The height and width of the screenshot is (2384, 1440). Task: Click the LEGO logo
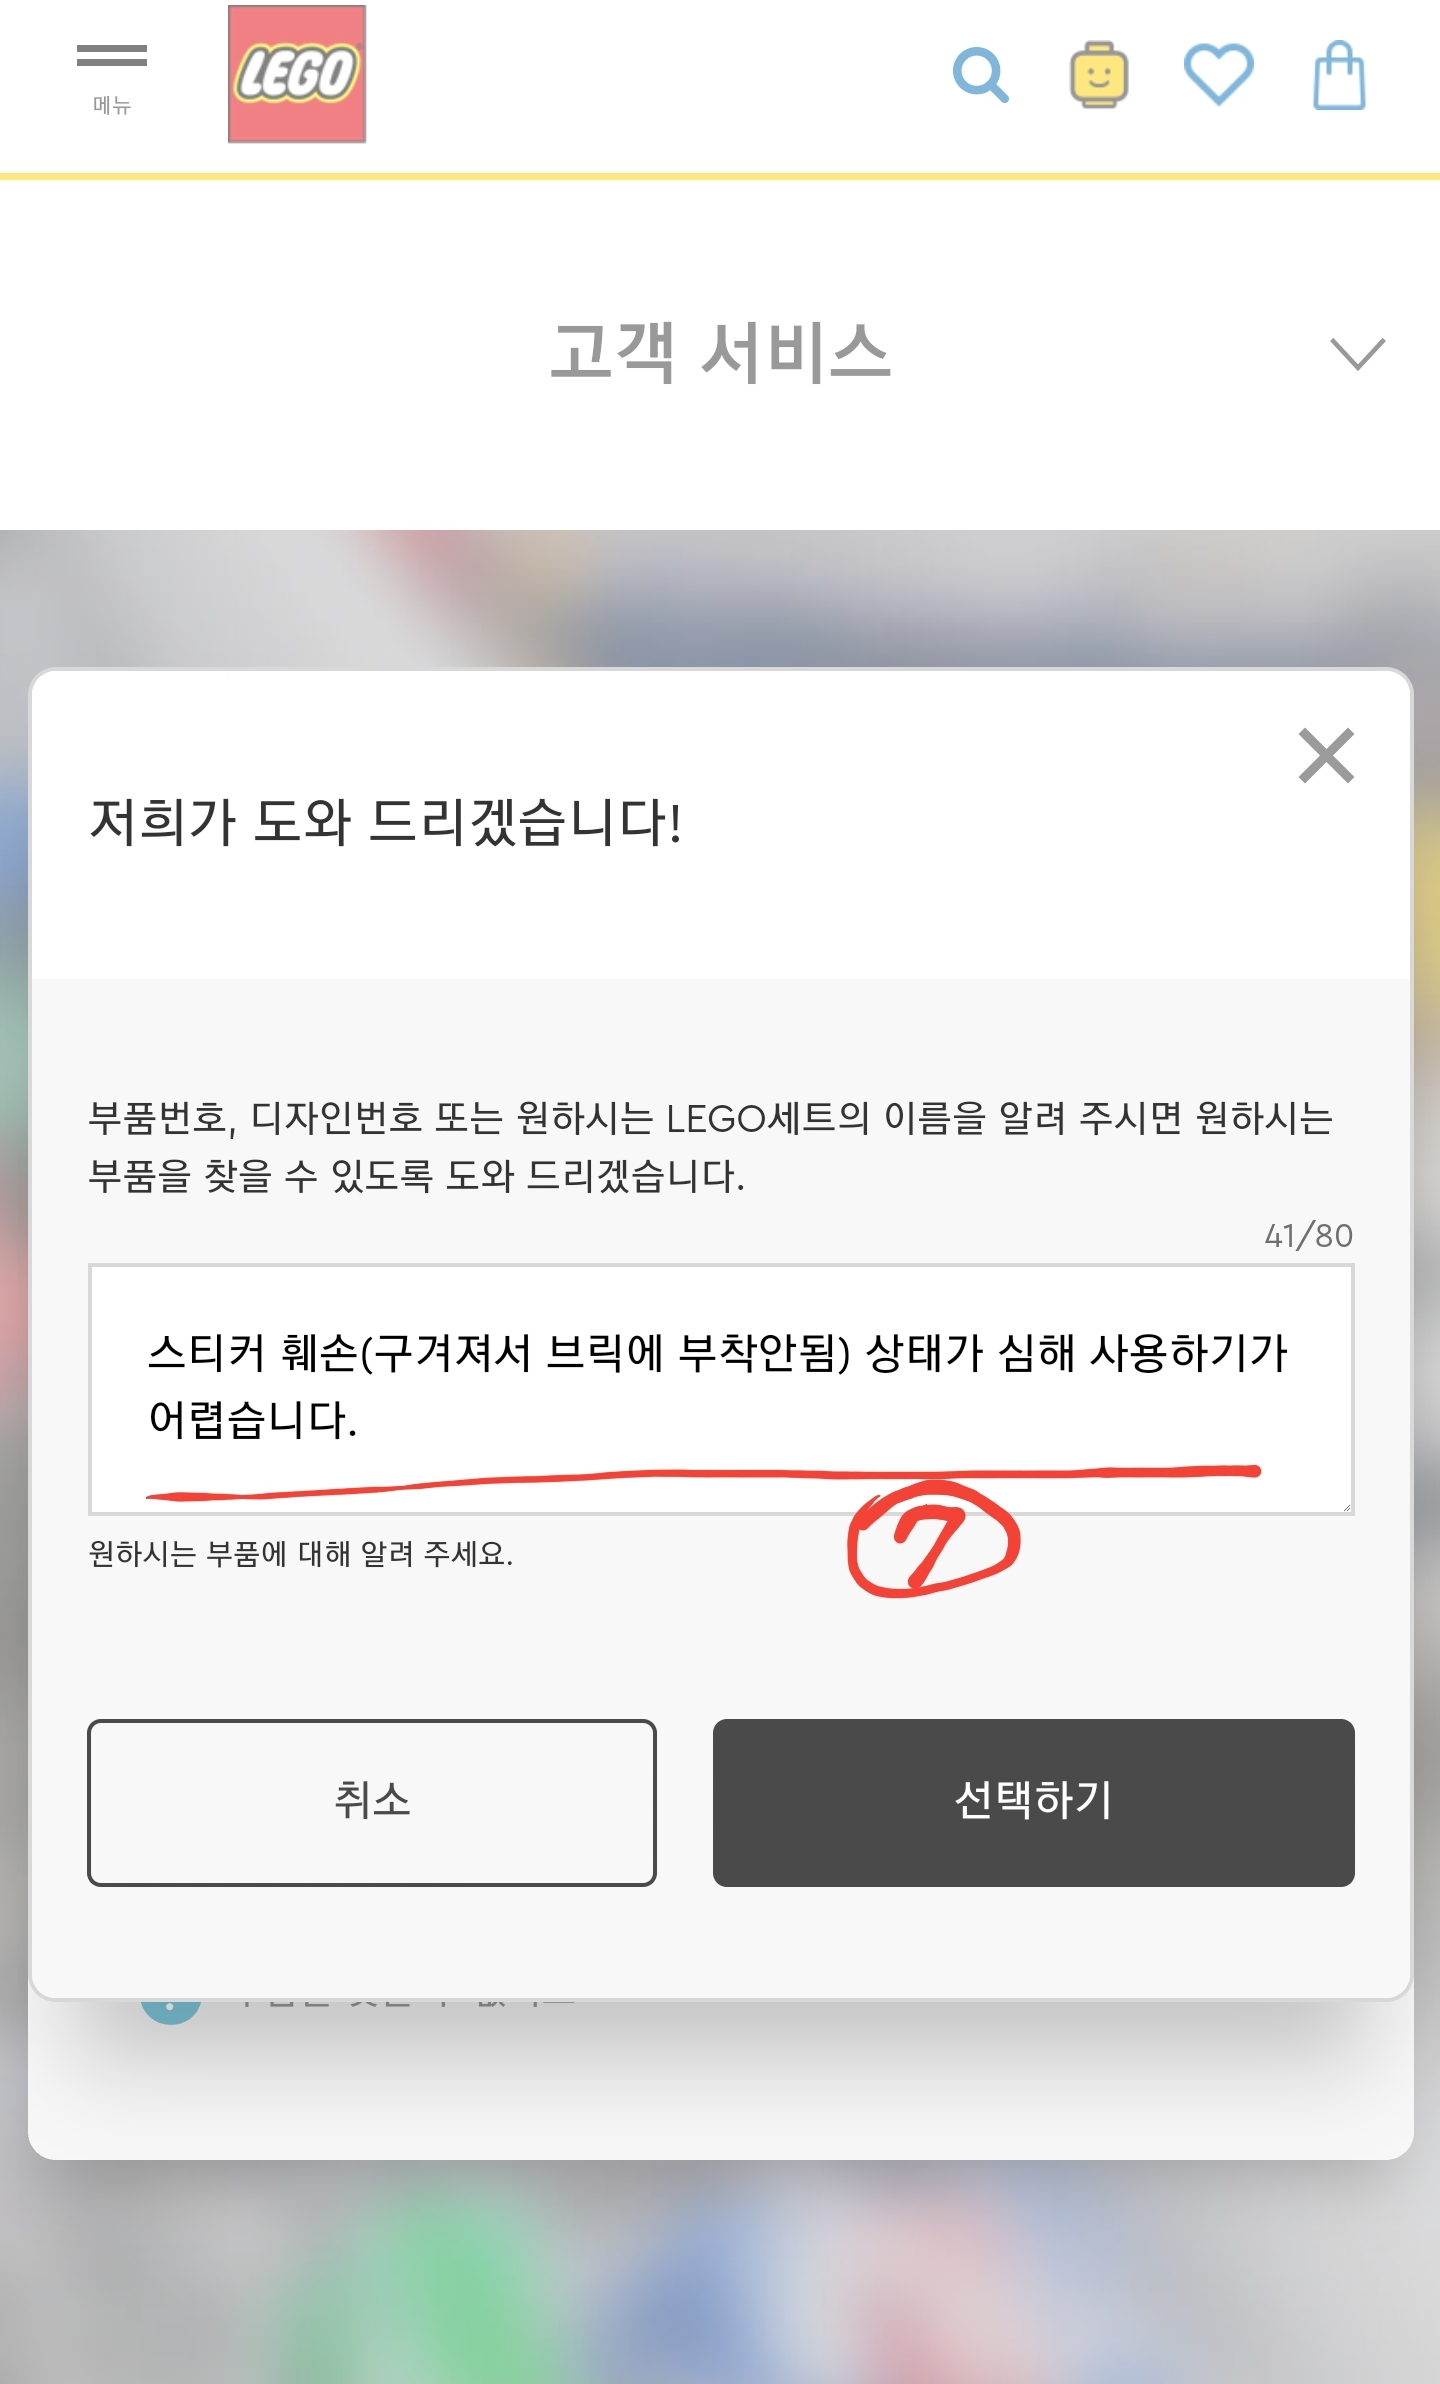pyautogui.click(x=297, y=74)
